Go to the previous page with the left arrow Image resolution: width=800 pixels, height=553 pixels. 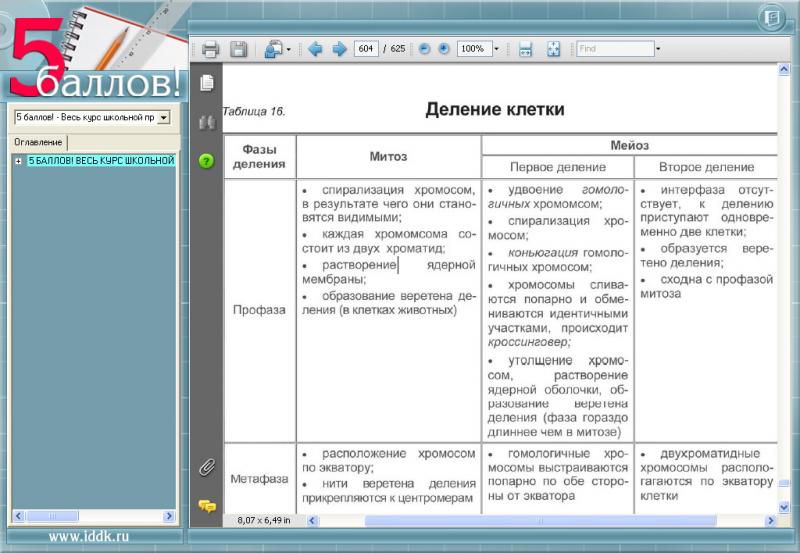315,49
